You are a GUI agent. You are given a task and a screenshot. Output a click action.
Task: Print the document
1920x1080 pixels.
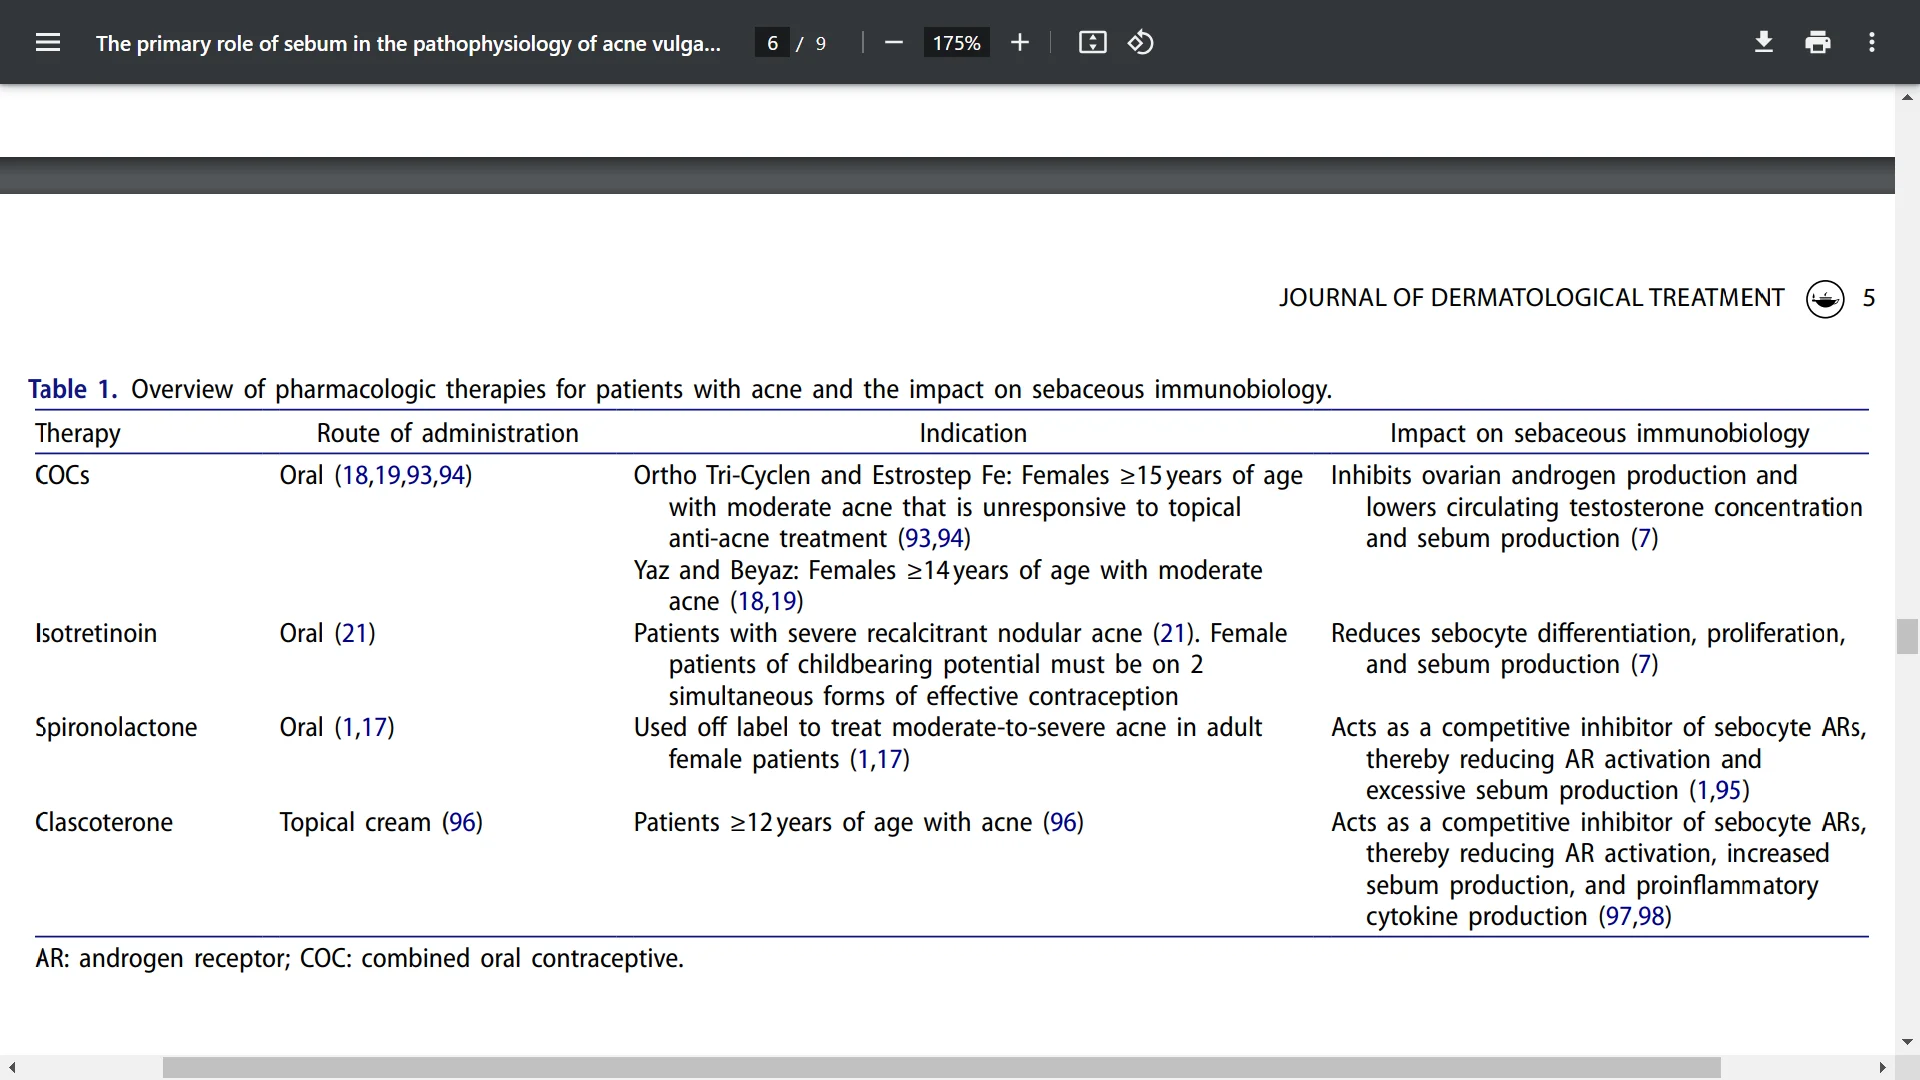(x=1817, y=42)
